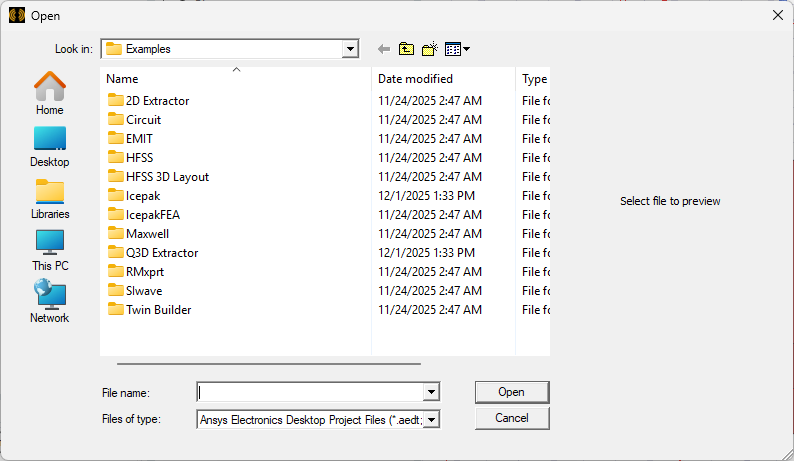Sort by the Type column header

click(x=533, y=79)
